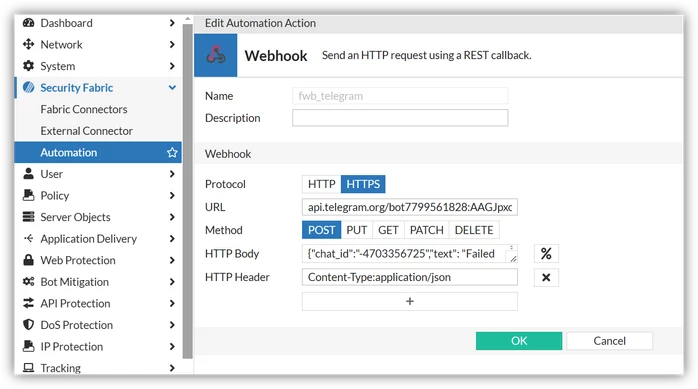Screen dimensions: 698x389
Task: Click the Webhook logo icon
Action: click(x=216, y=55)
